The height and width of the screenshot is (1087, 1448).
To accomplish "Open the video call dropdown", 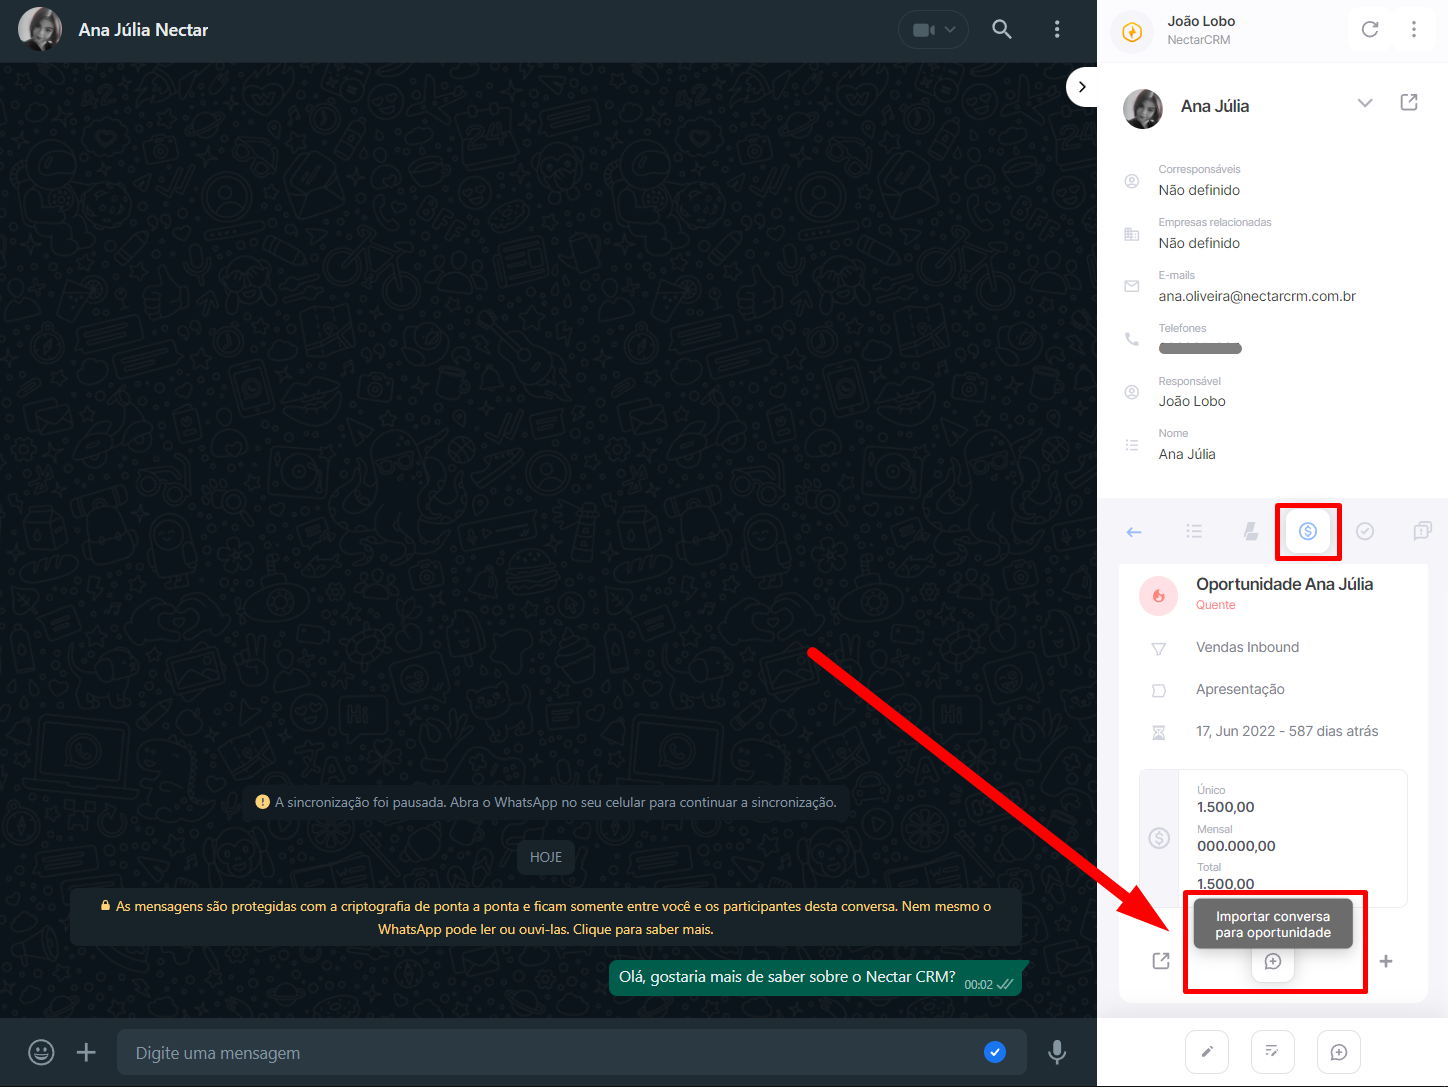I will click(934, 30).
